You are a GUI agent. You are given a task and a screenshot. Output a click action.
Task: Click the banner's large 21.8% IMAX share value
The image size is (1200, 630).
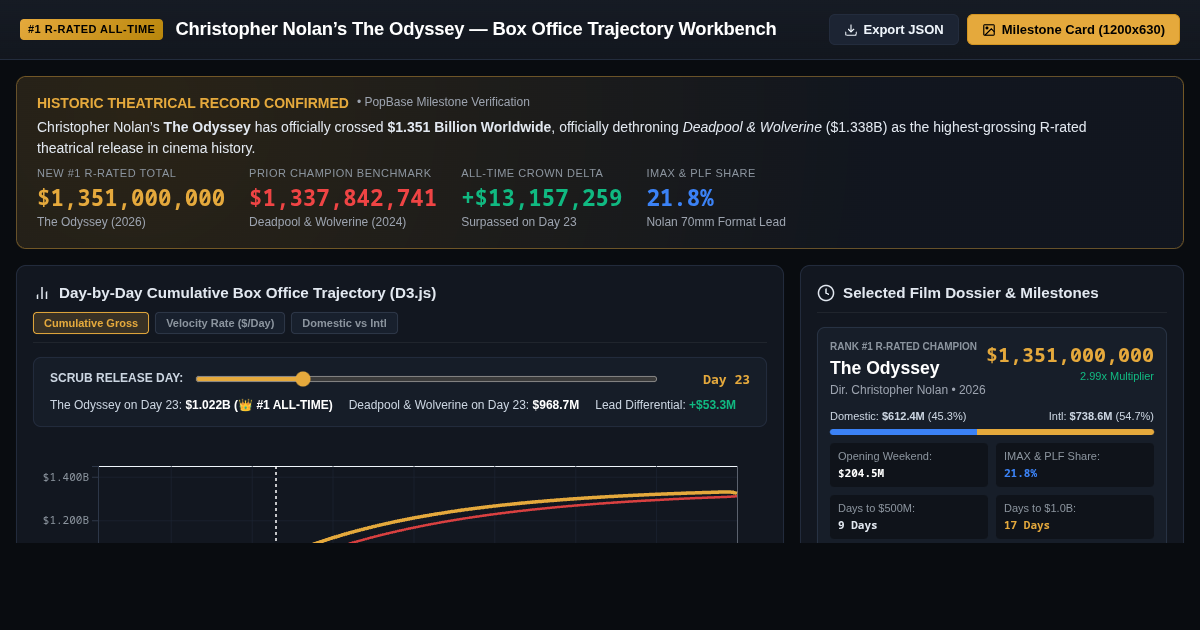(680, 198)
